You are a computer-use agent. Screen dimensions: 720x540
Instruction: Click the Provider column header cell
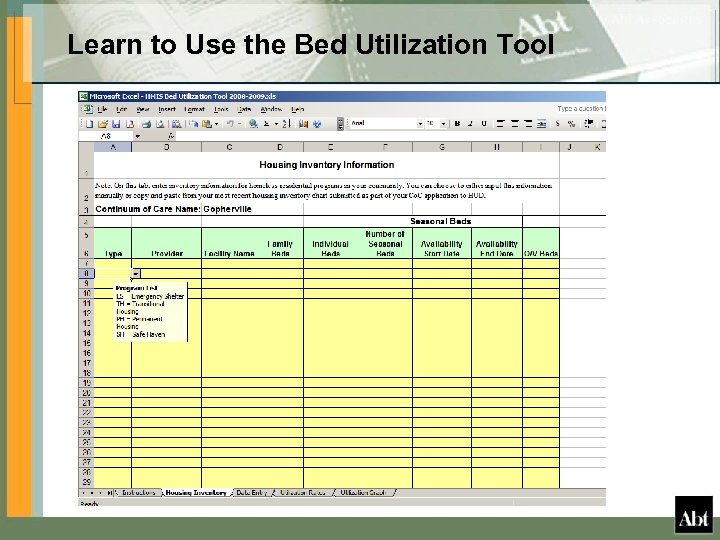click(x=166, y=243)
